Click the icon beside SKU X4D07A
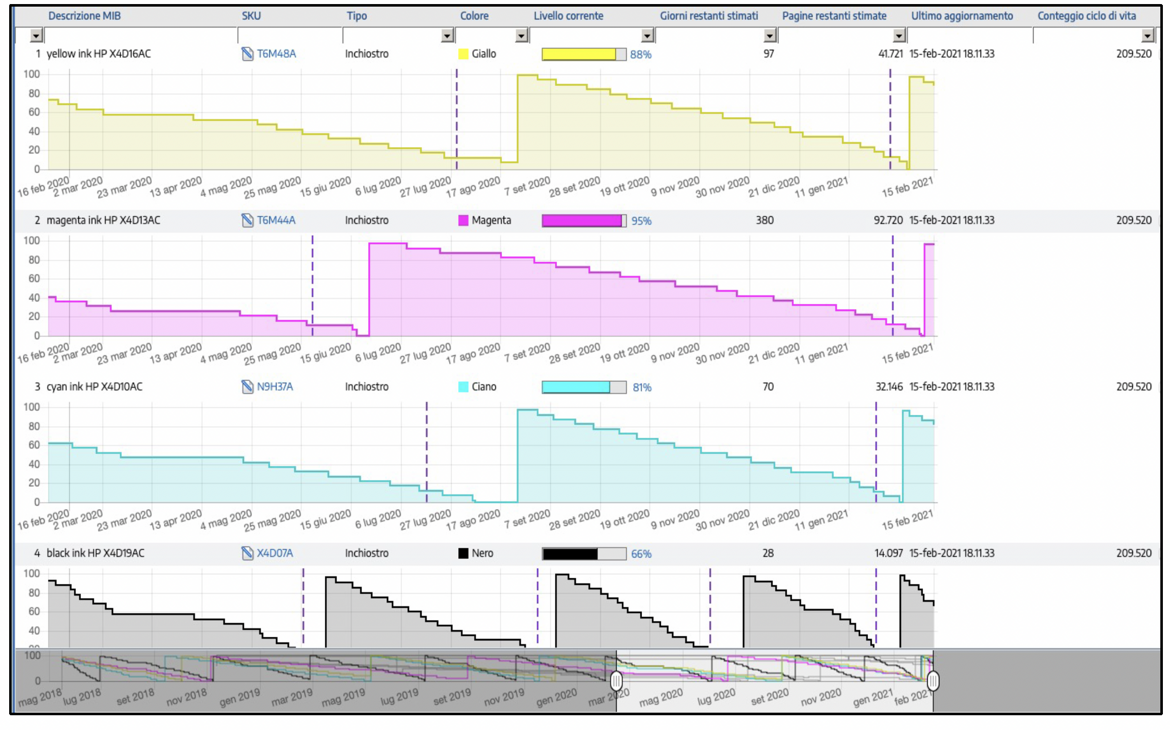The image size is (1170, 730). (x=248, y=553)
